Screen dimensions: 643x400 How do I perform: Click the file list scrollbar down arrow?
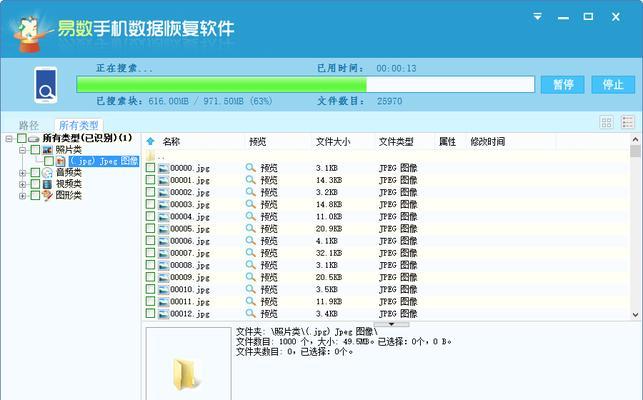[x=635, y=315]
